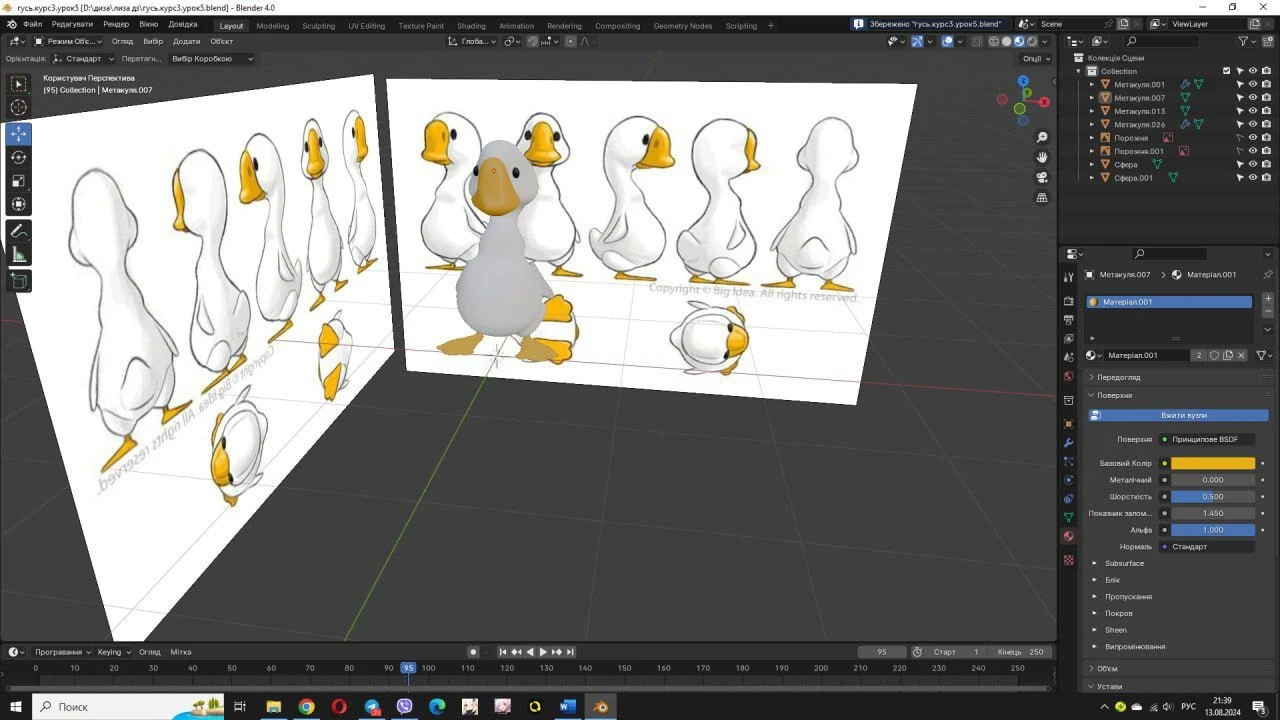Open the Редагувати menu
This screenshot has height=720, width=1280.
coord(72,24)
